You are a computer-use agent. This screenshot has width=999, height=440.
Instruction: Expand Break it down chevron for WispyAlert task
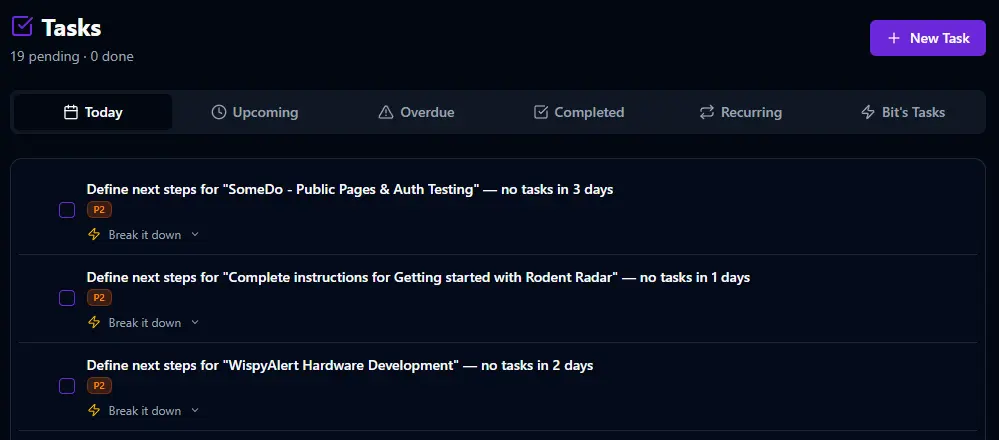click(196, 410)
